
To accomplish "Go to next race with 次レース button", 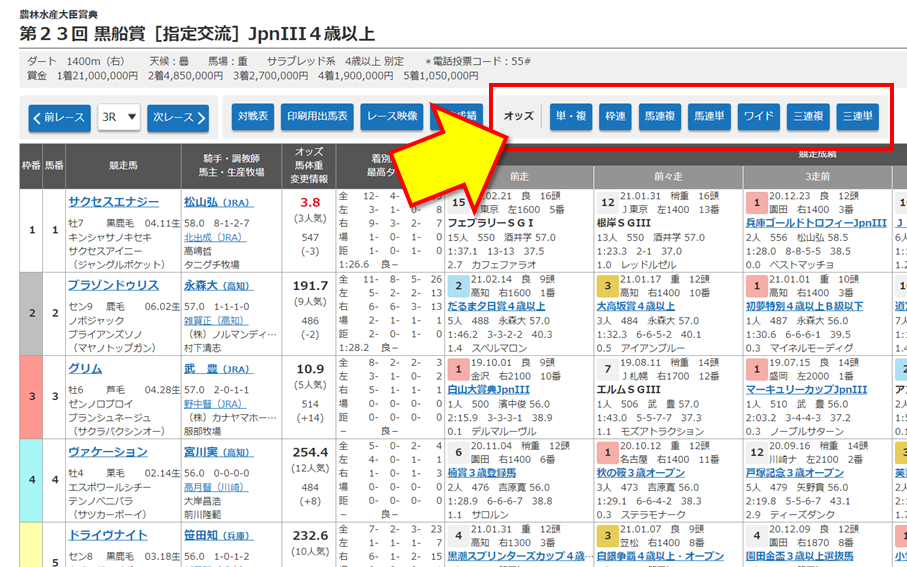I will click(179, 117).
